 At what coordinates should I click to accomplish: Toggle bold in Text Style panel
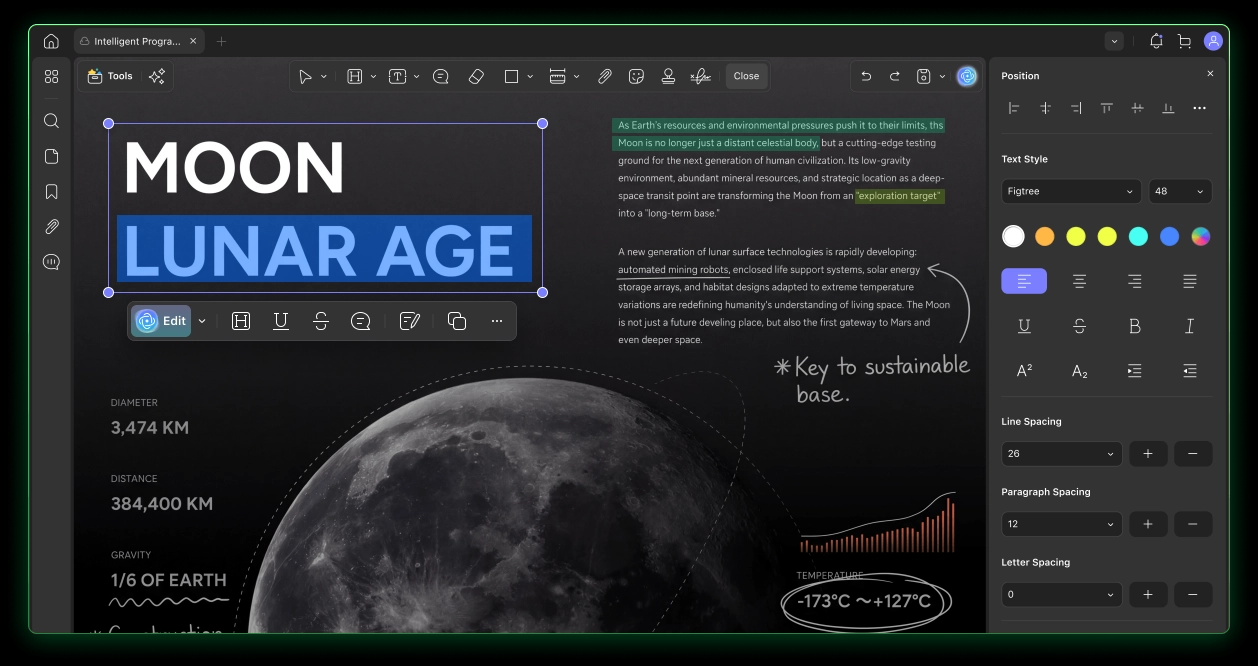(1134, 326)
